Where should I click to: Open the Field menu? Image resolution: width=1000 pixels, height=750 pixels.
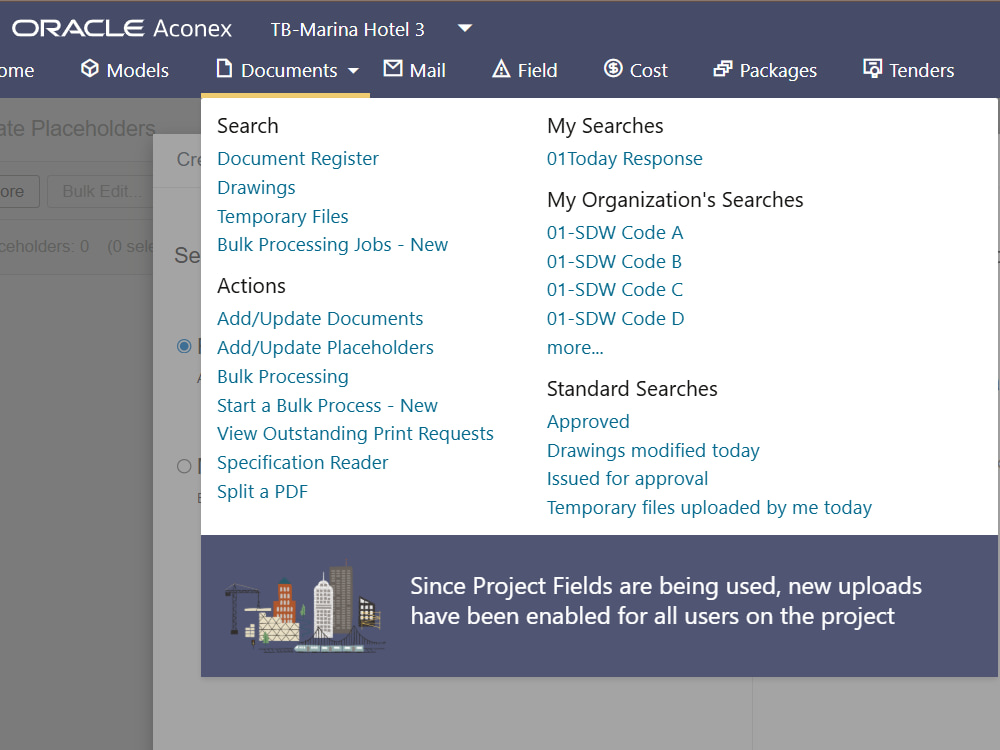tap(525, 70)
